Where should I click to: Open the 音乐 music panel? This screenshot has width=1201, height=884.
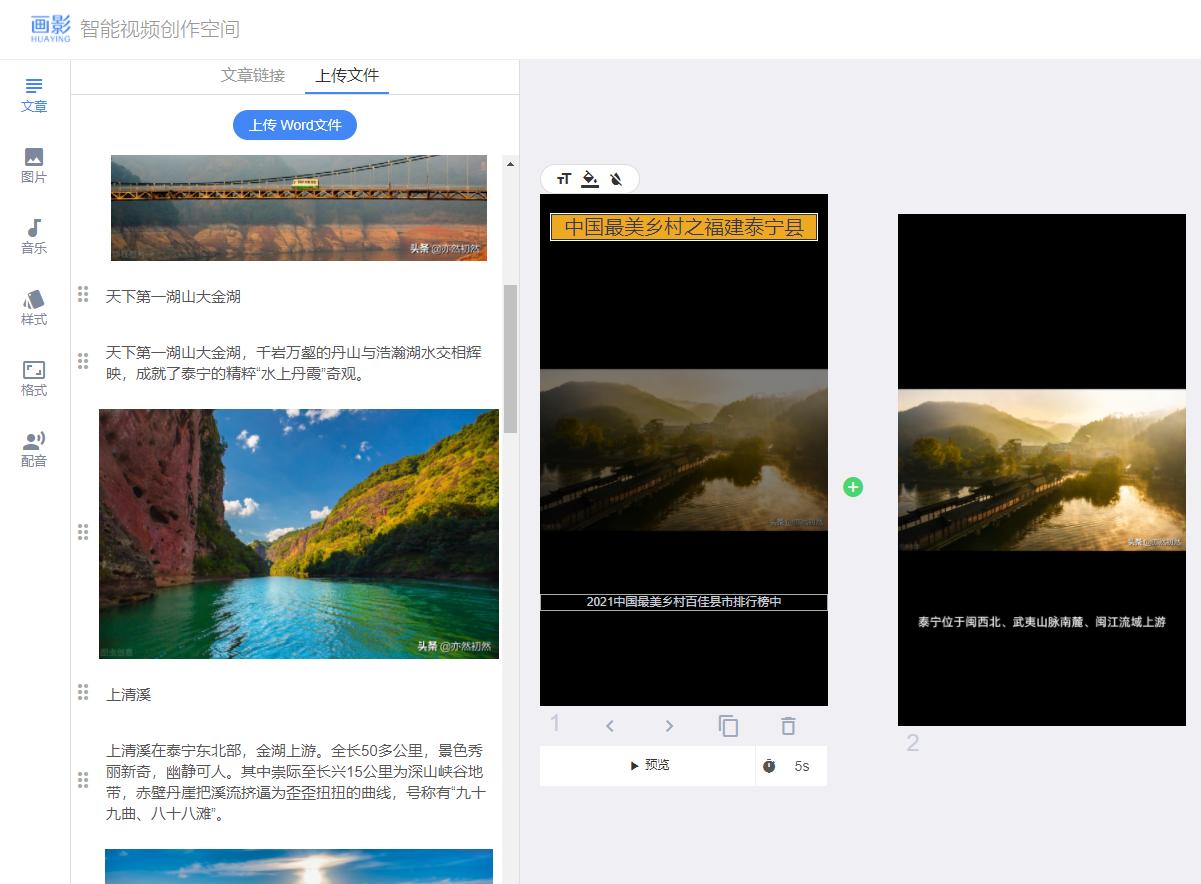[x=33, y=234]
